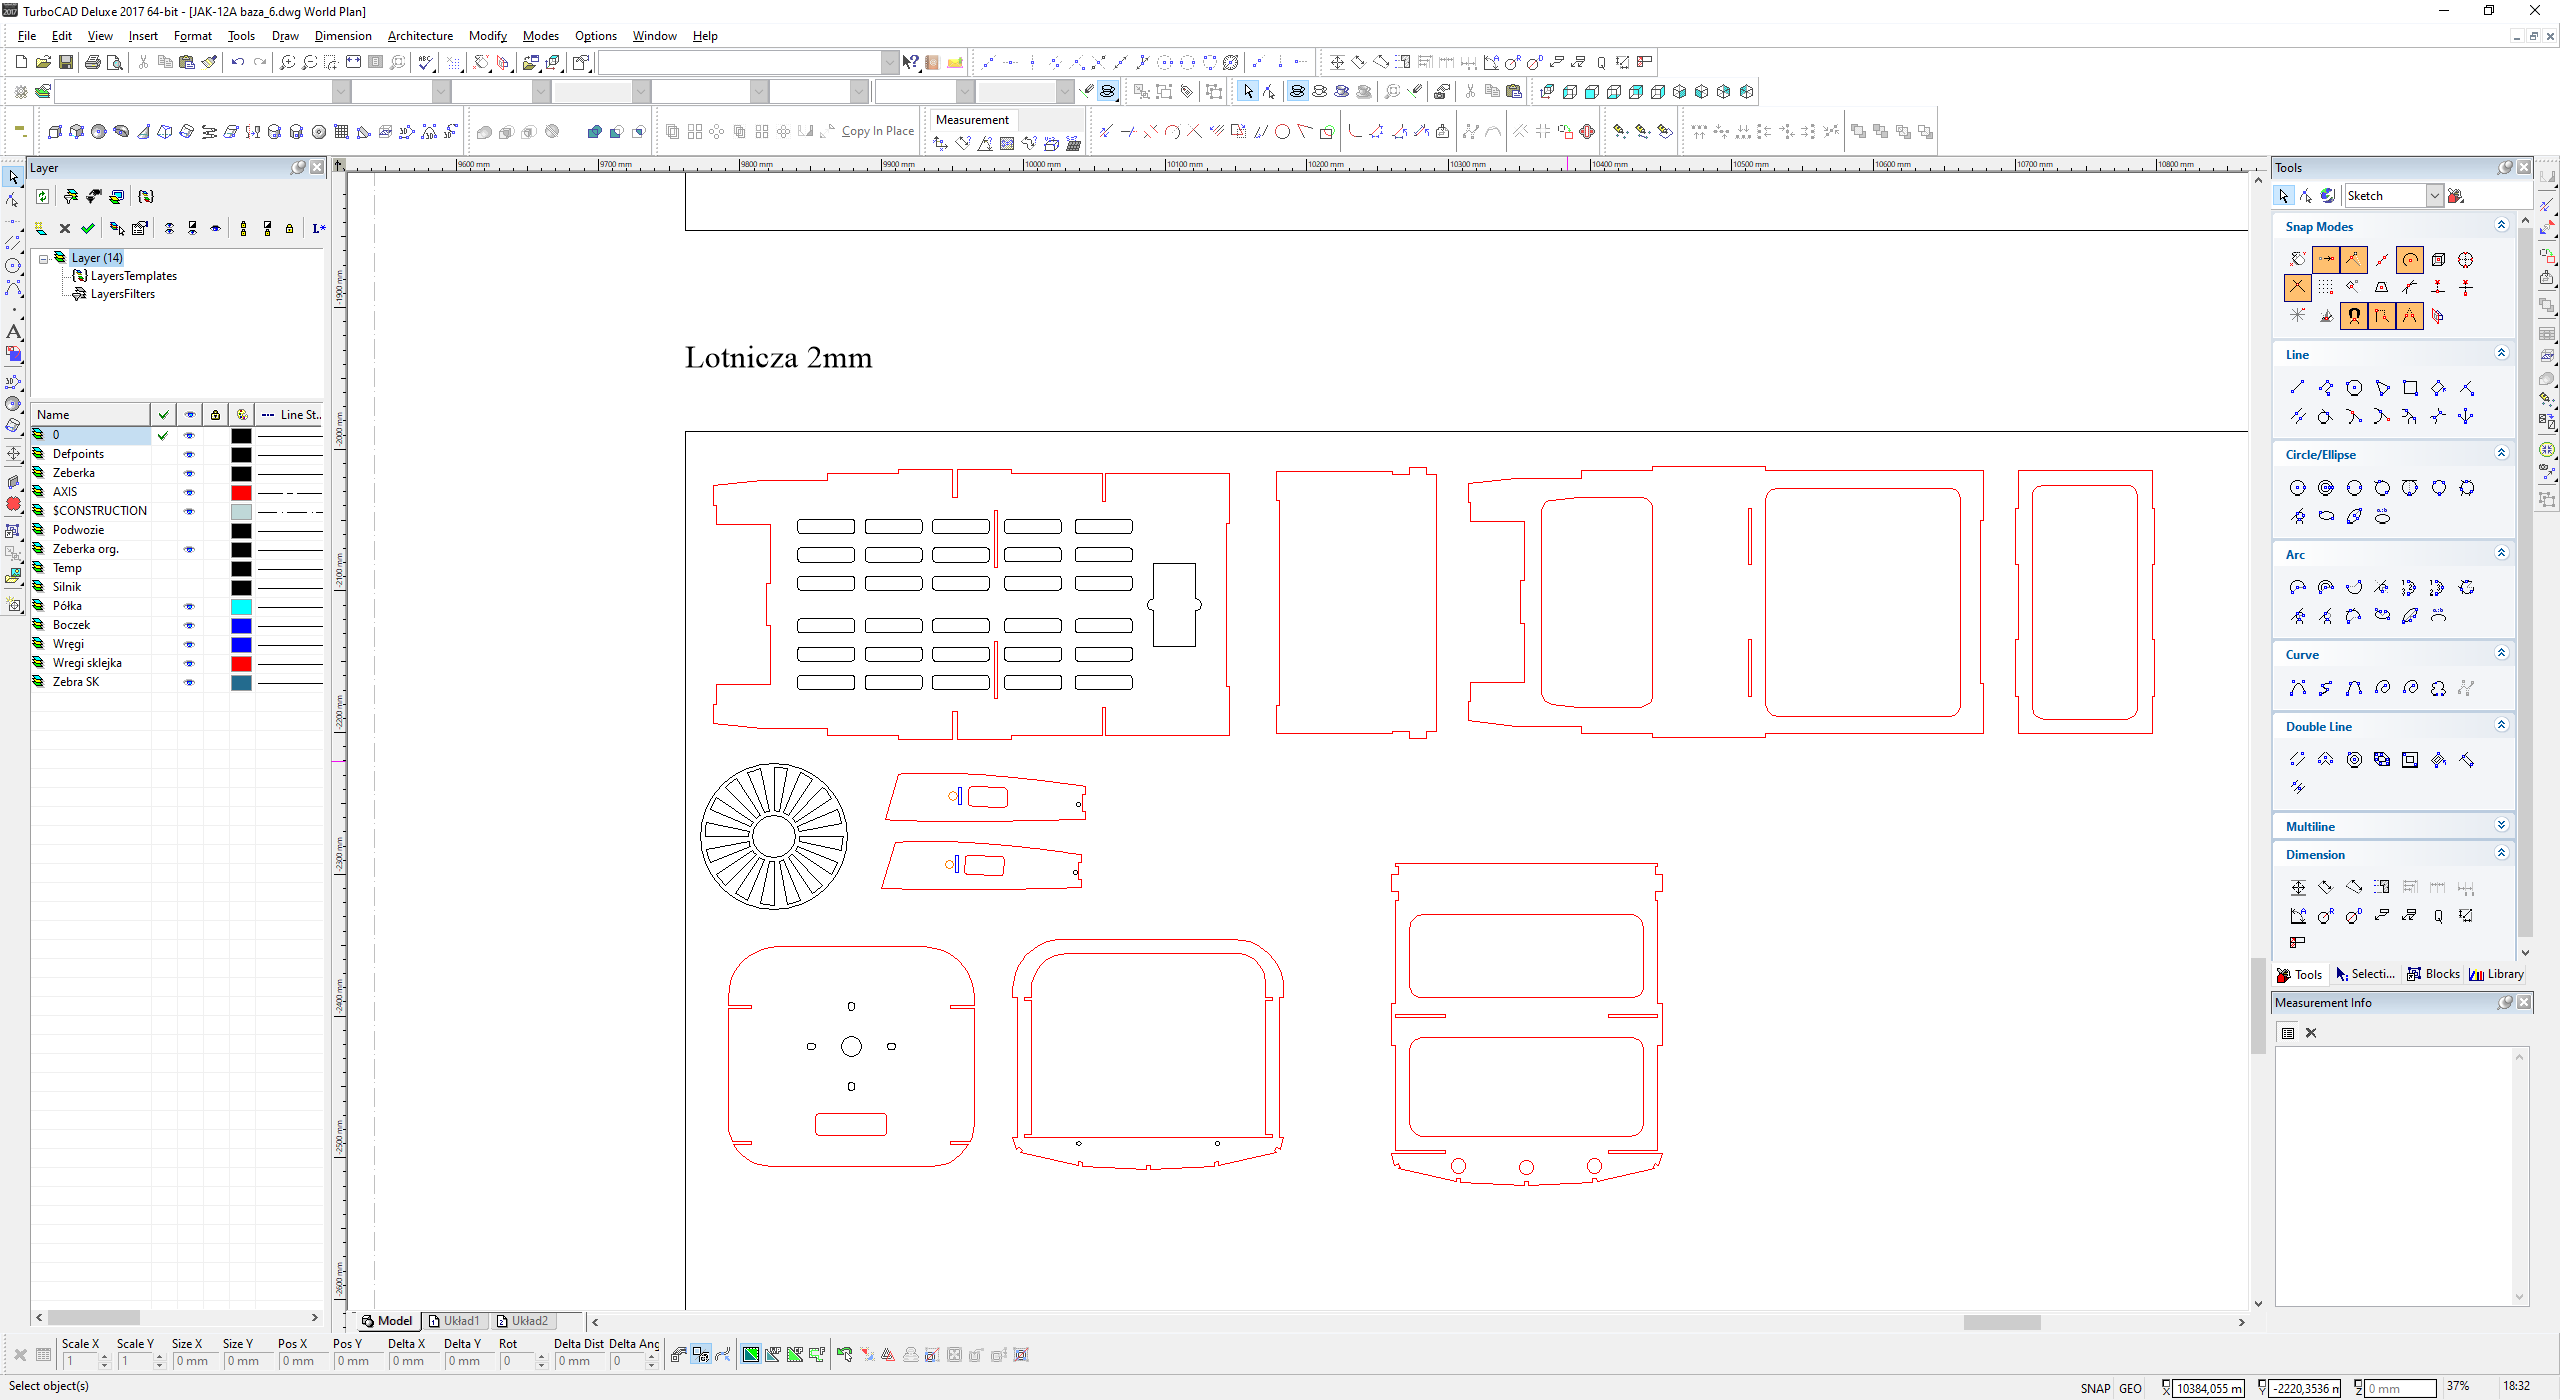
Task: Toggle visibility of the Półka layer
Action: coord(189,606)
